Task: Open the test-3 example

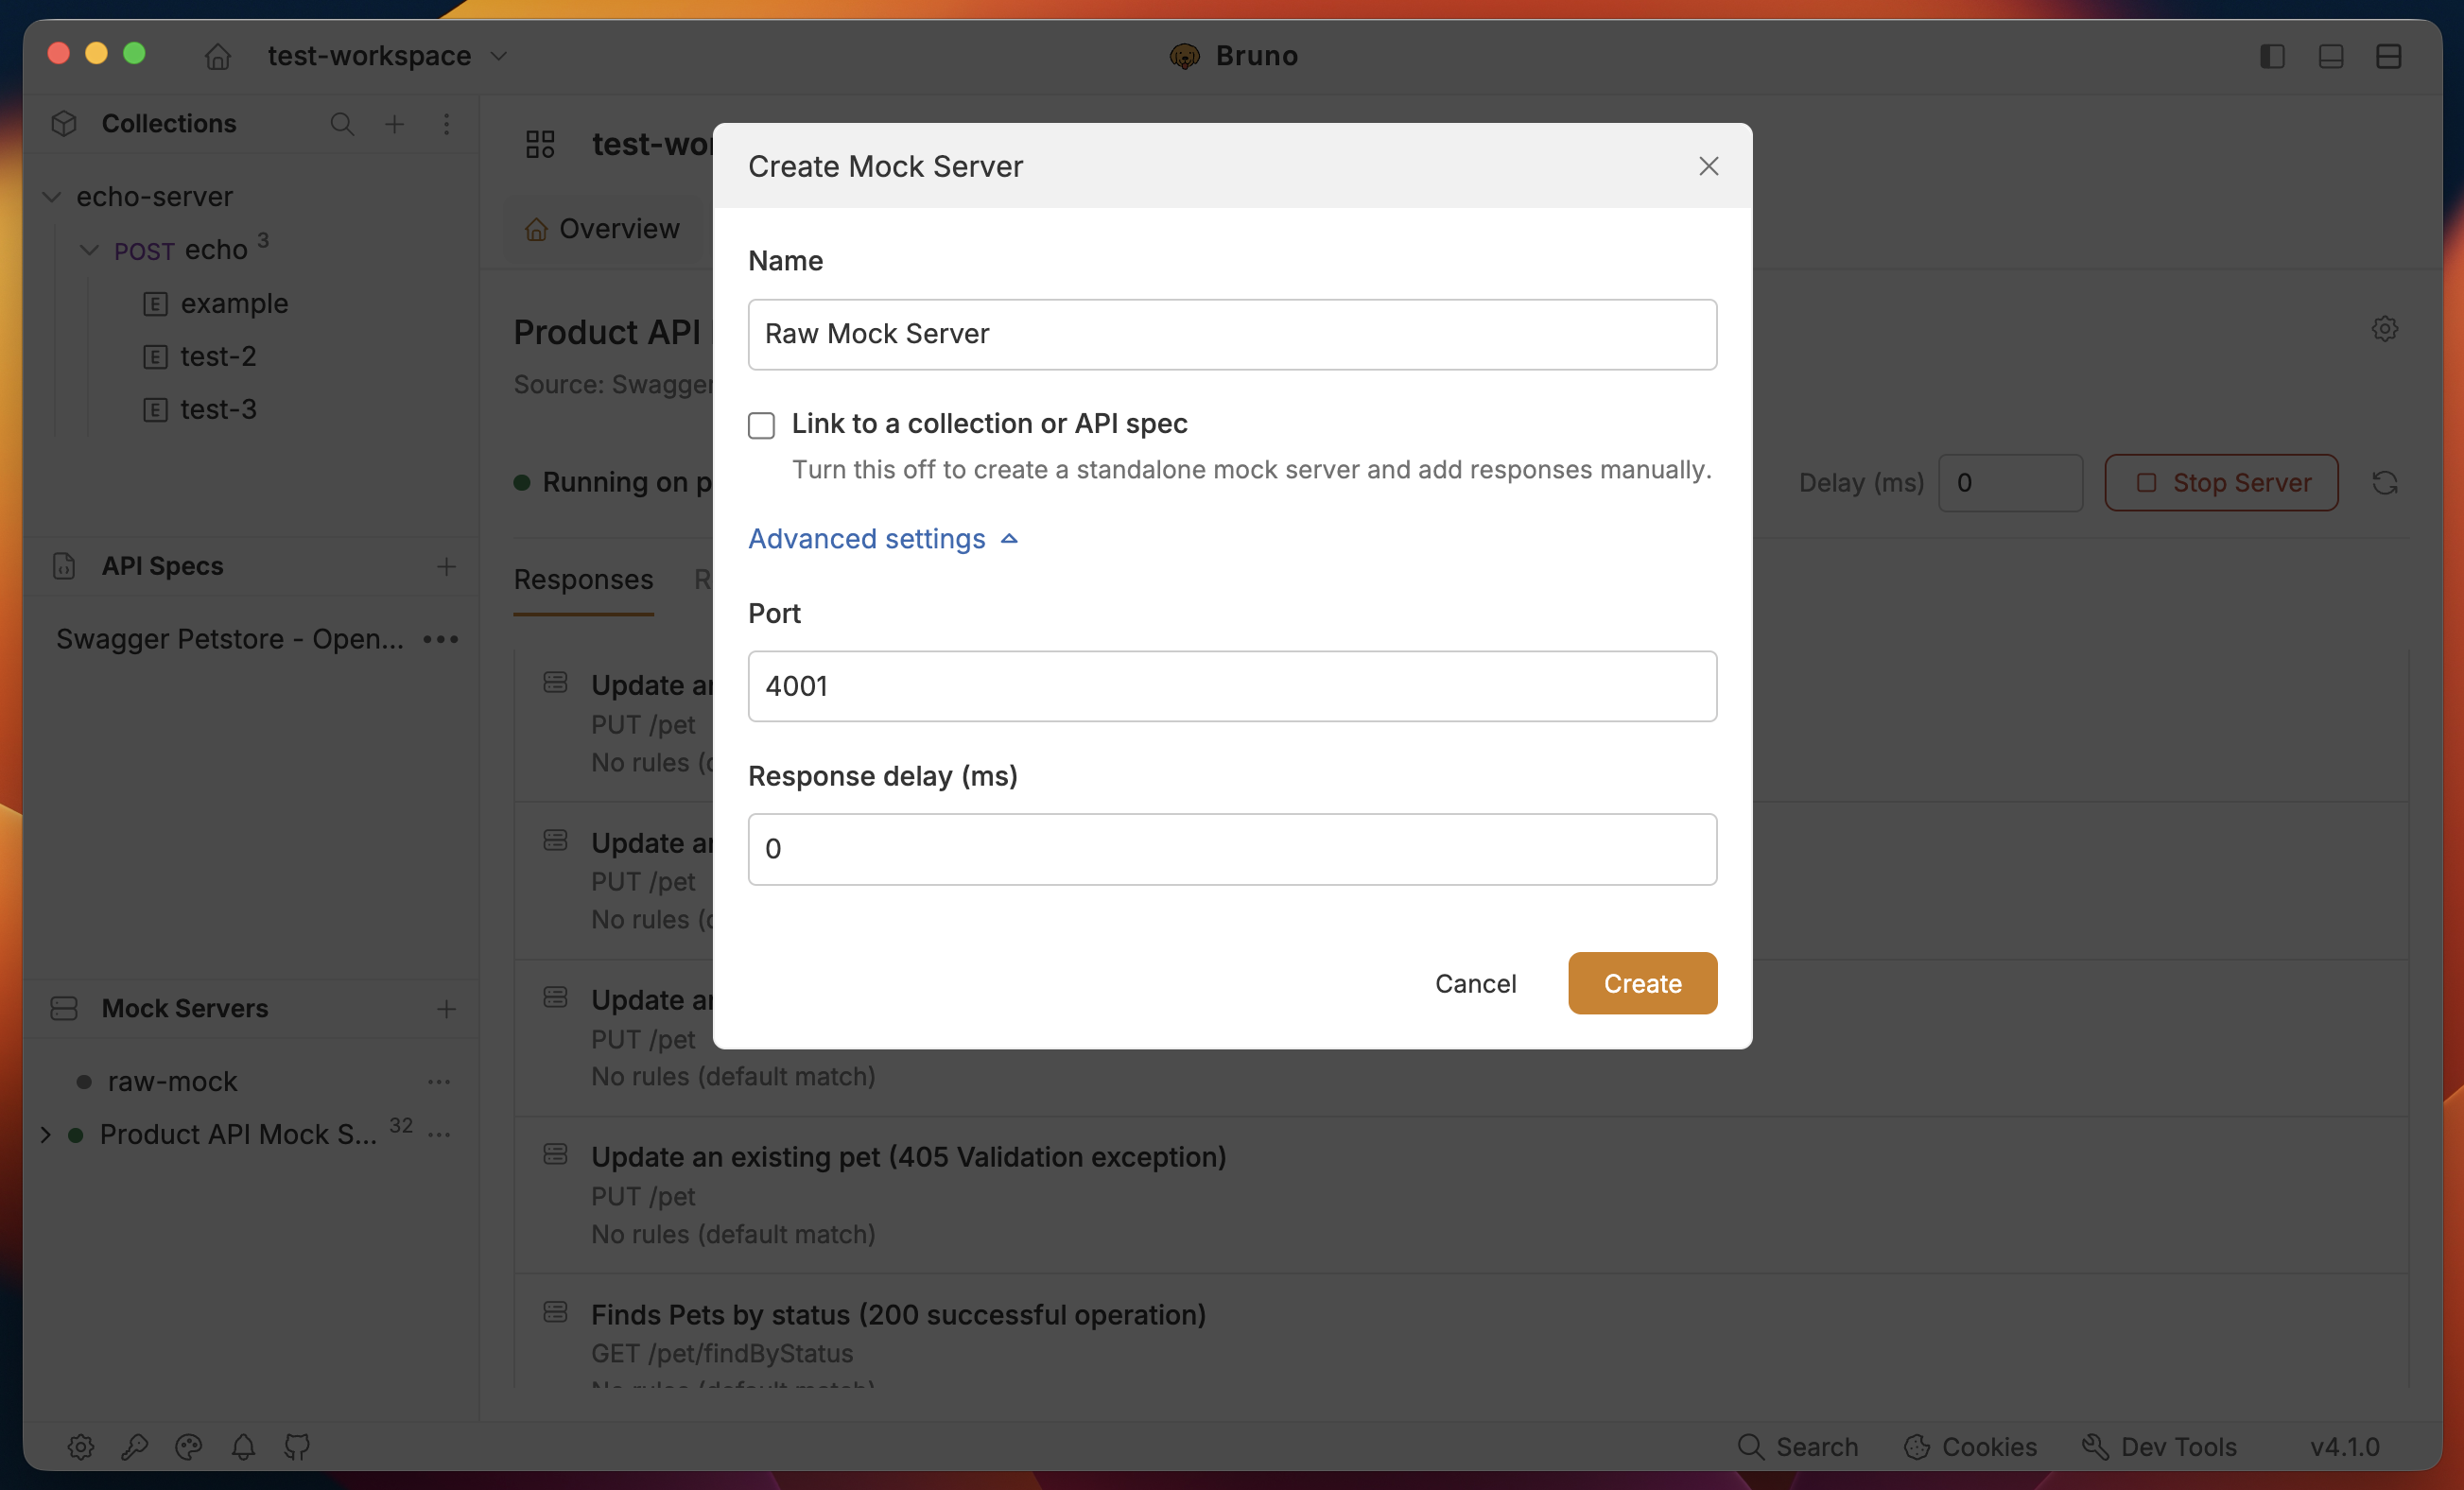Action: click(218, 409)
